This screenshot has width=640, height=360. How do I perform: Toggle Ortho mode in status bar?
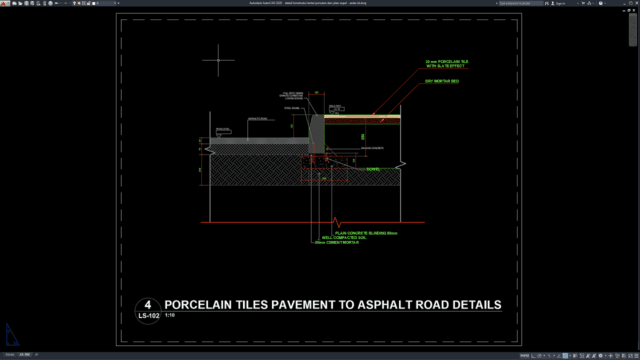pyautogui.click(x=533, y=356)
